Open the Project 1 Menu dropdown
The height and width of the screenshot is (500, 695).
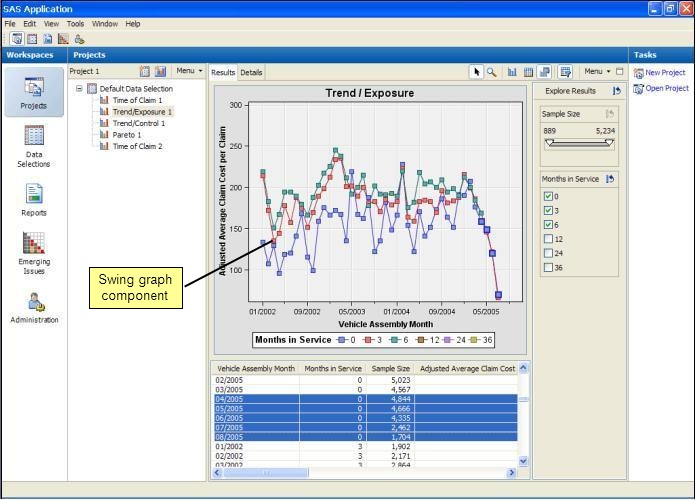pyautogui.click(x=189, y=71)
